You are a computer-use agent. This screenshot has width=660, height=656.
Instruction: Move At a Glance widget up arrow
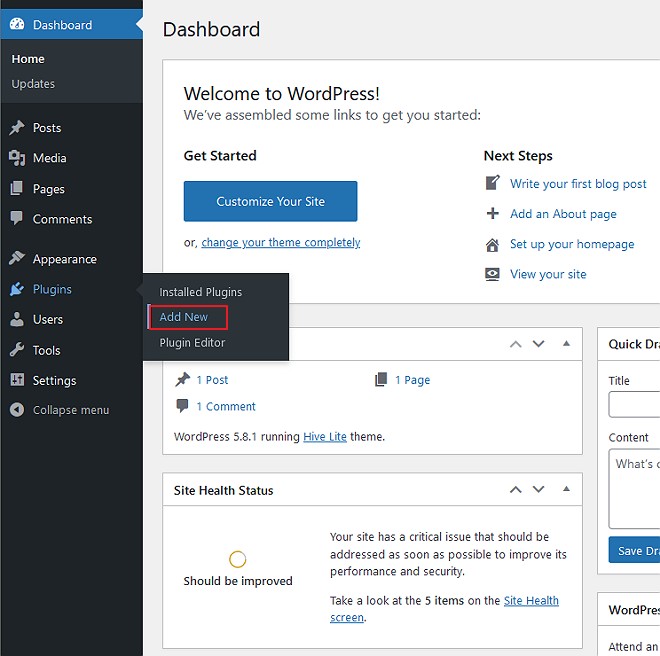click(516, 344)
